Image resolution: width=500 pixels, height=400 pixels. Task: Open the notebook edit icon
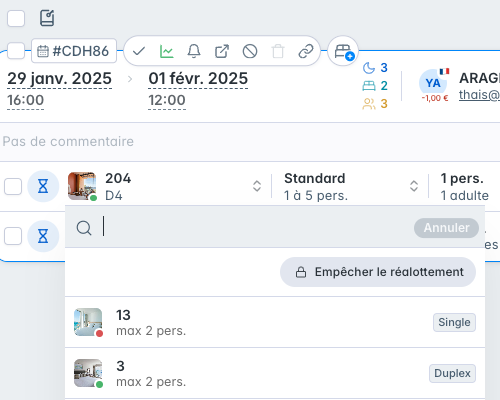[47, 18]
